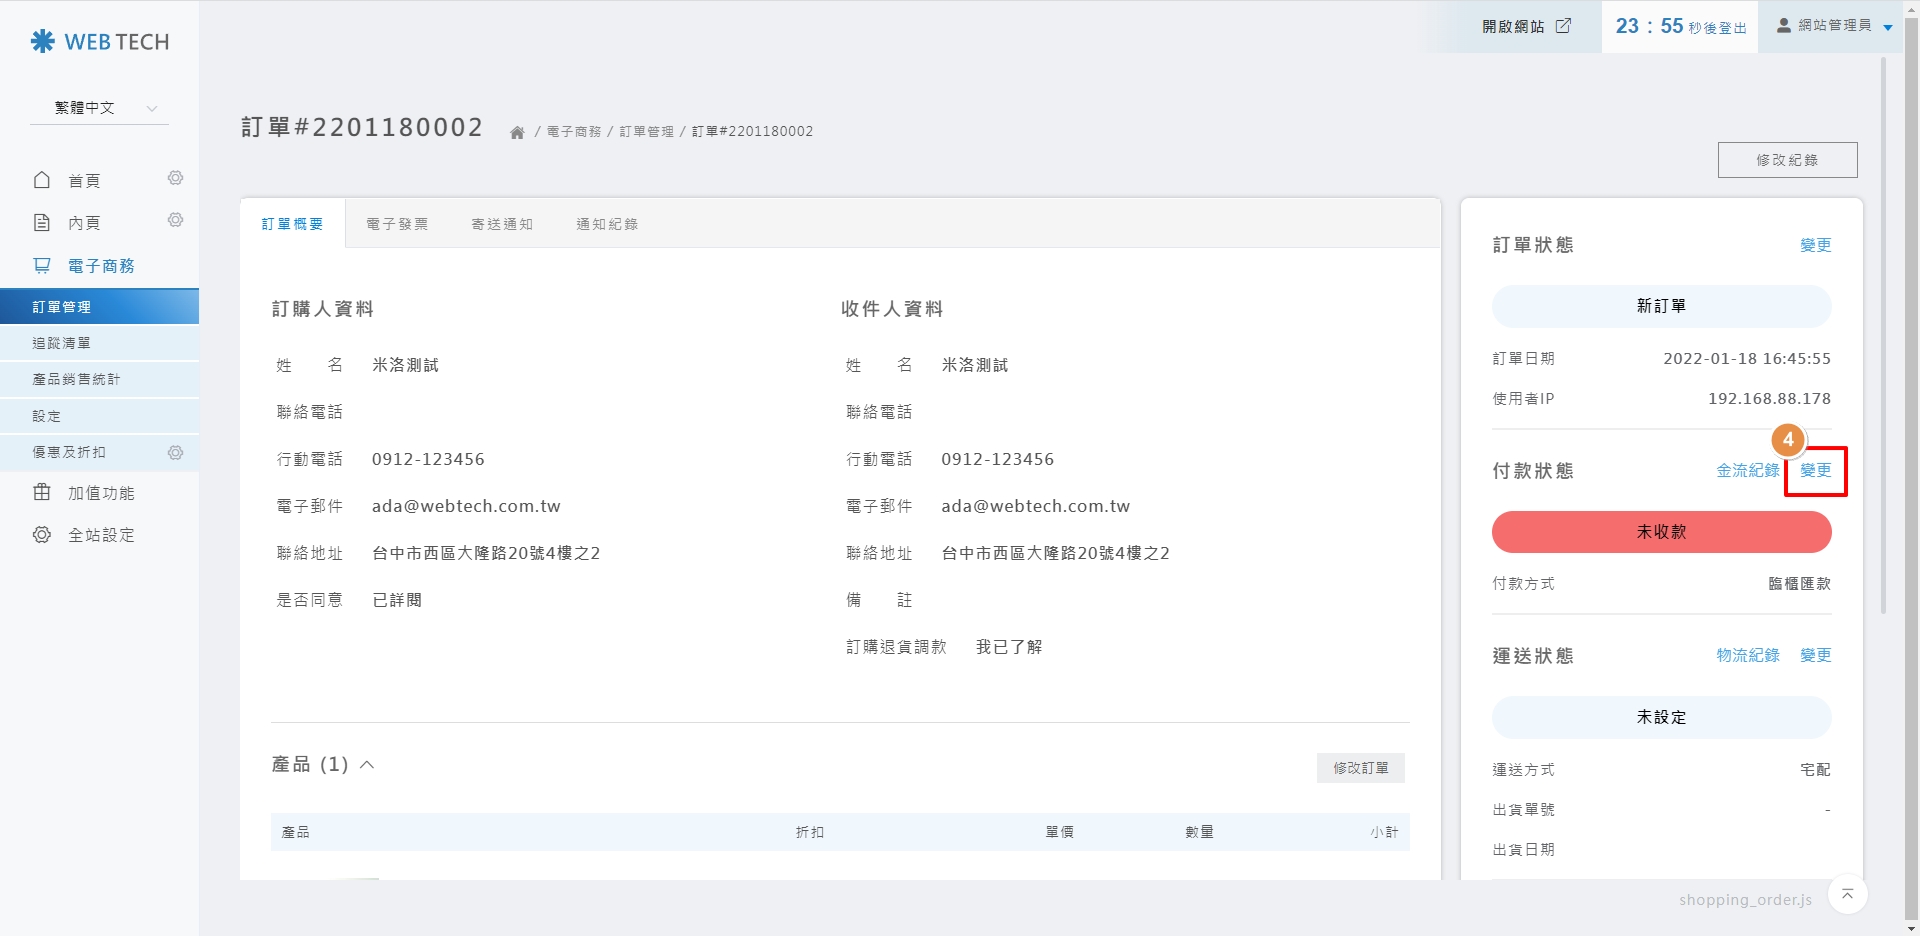Collapse the 產品 (1) section
The image size is (1920, 936).
367,765
